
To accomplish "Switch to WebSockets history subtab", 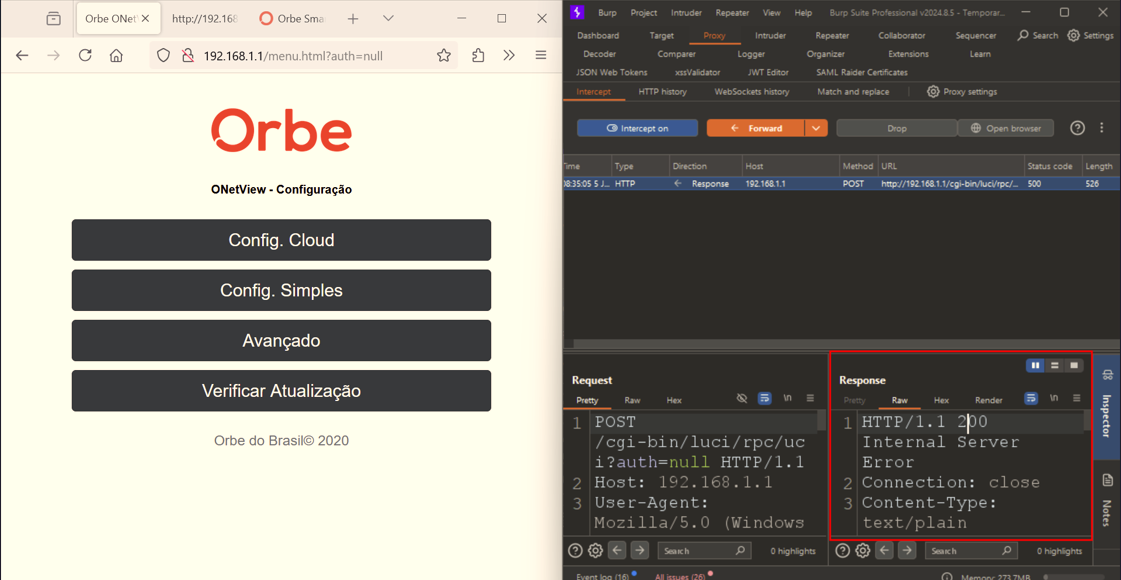I will pyautogui.click(x=751, y=92).
